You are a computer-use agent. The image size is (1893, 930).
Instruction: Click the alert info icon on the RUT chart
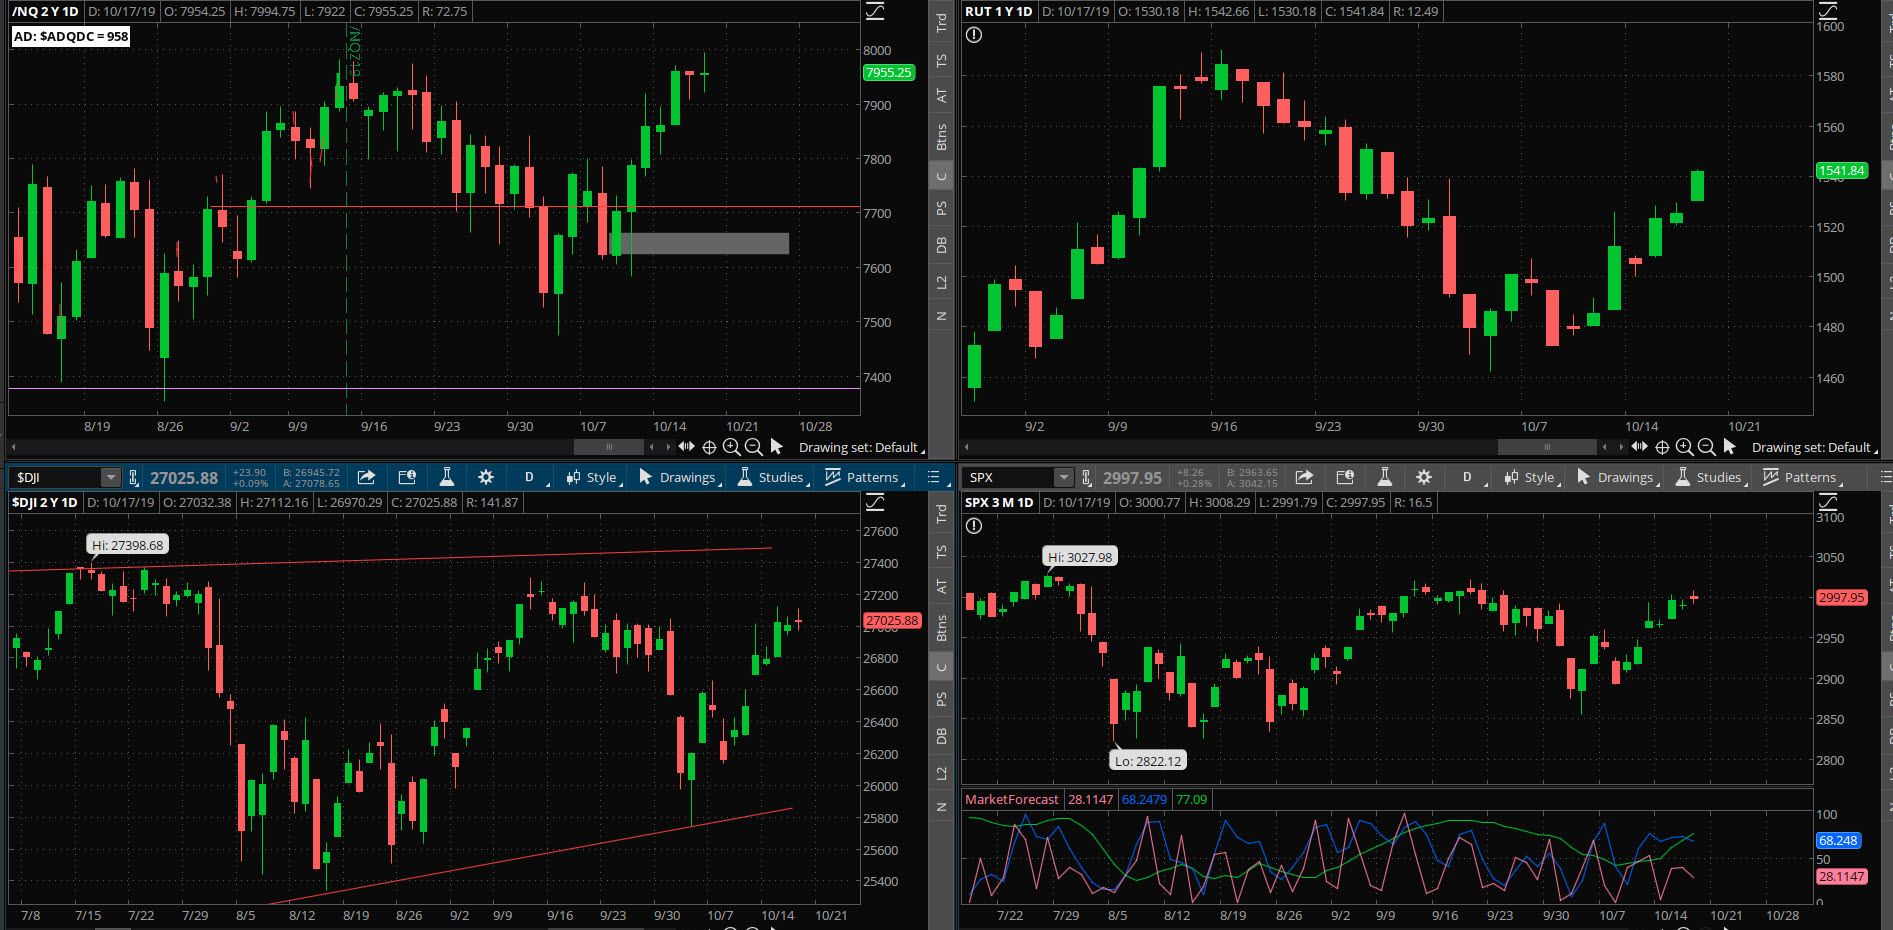tap(974, 35)
